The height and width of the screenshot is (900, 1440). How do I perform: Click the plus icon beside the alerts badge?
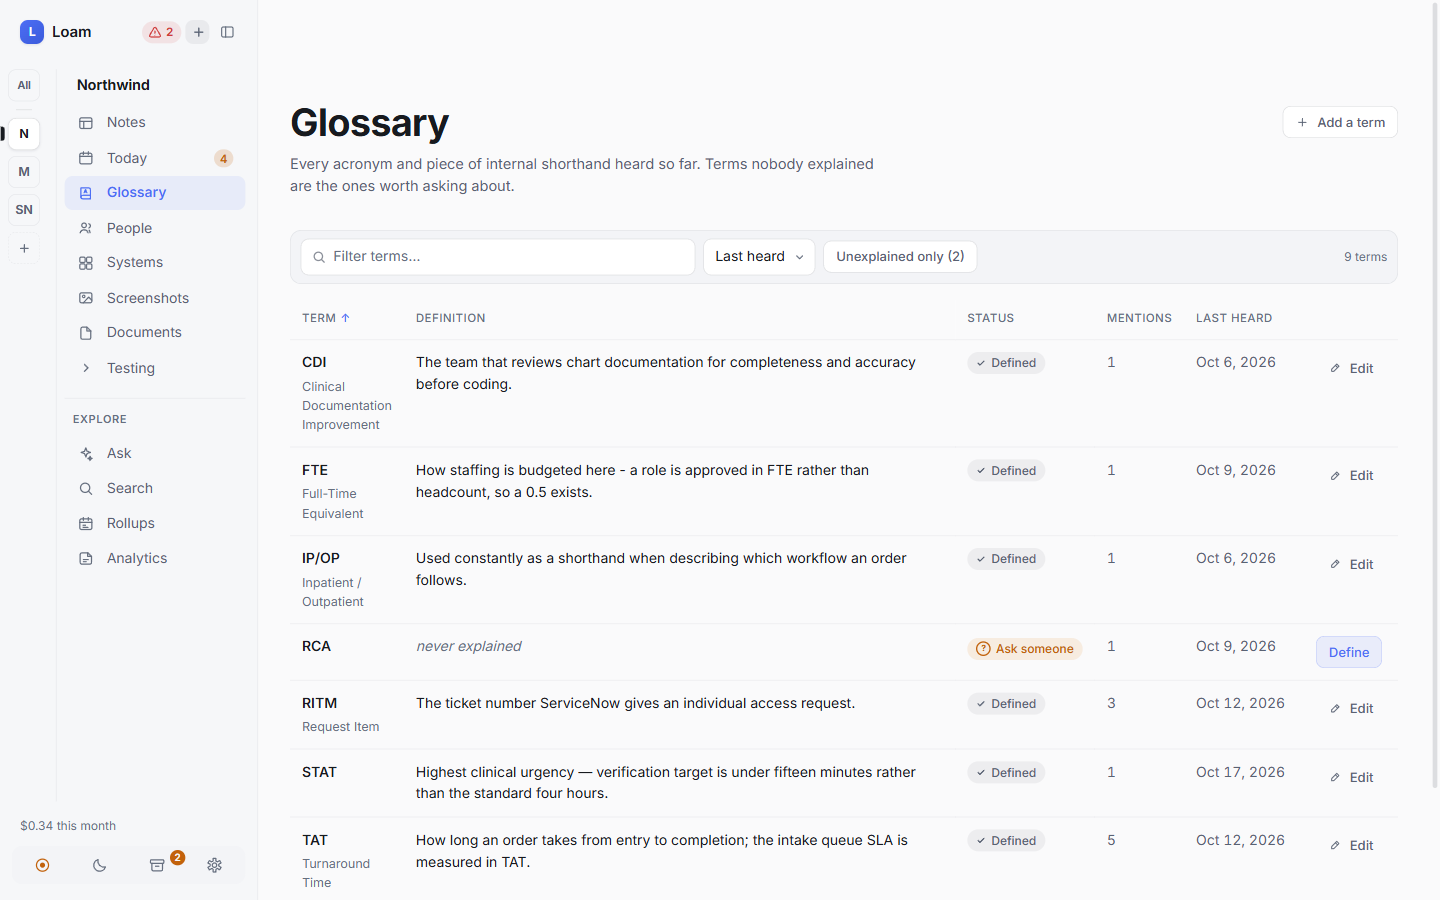click(x=199, y=32)
